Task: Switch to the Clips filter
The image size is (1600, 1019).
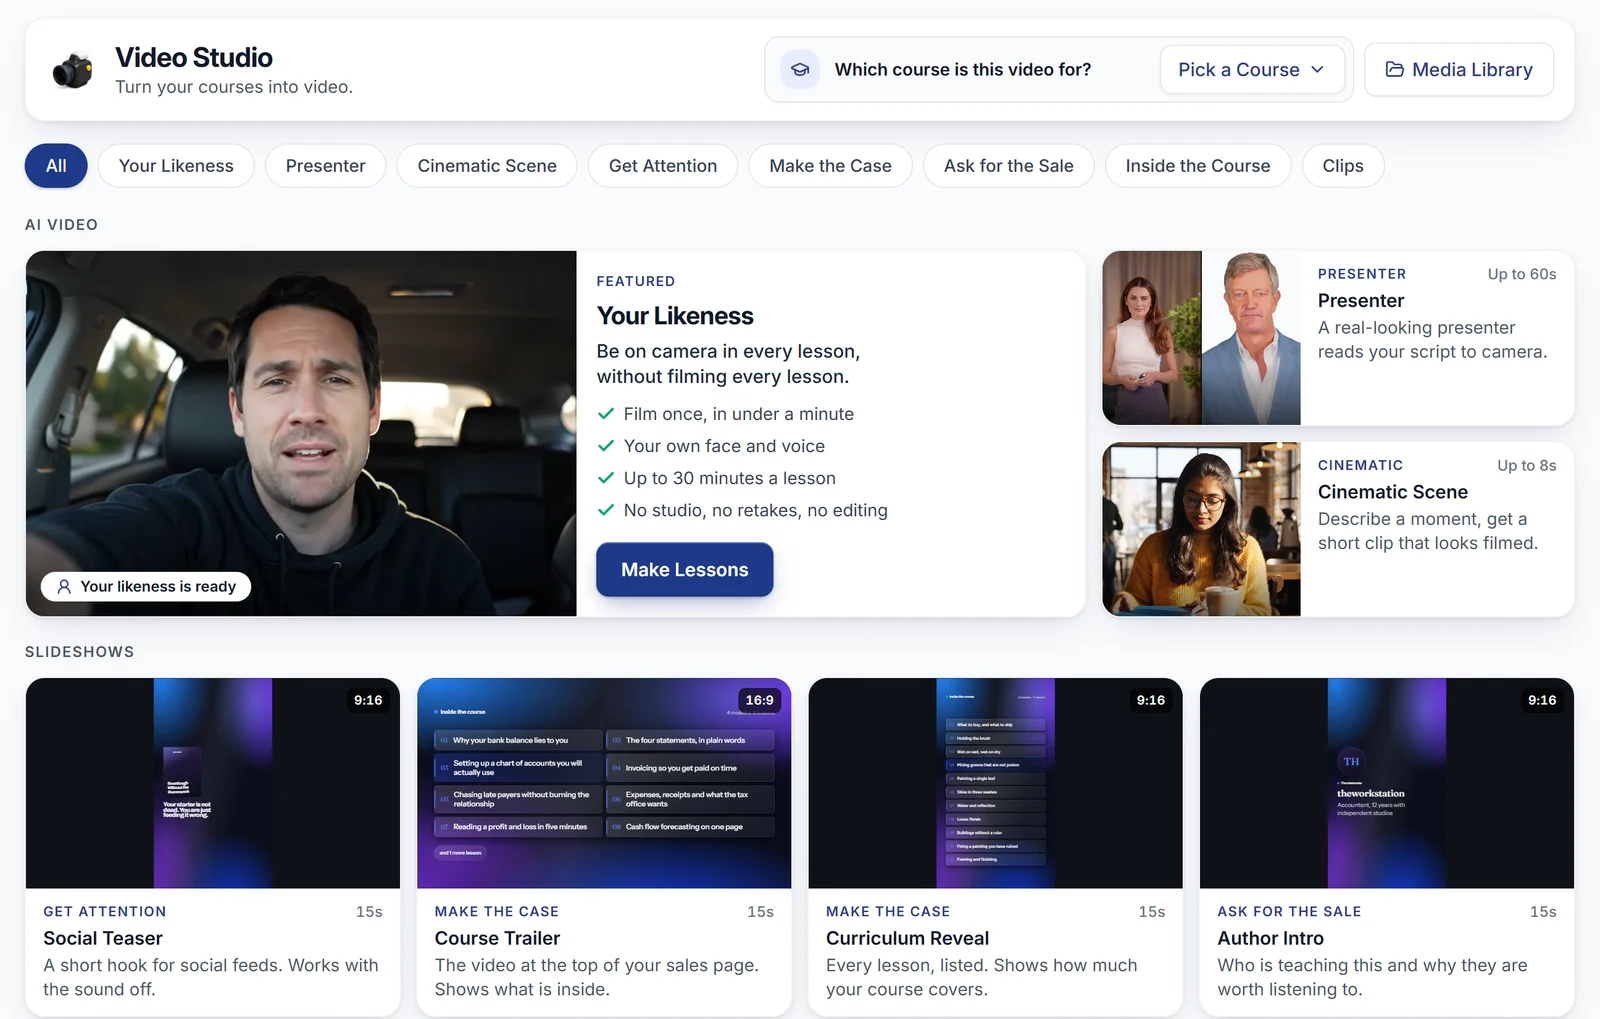Action: [1343, 166]
